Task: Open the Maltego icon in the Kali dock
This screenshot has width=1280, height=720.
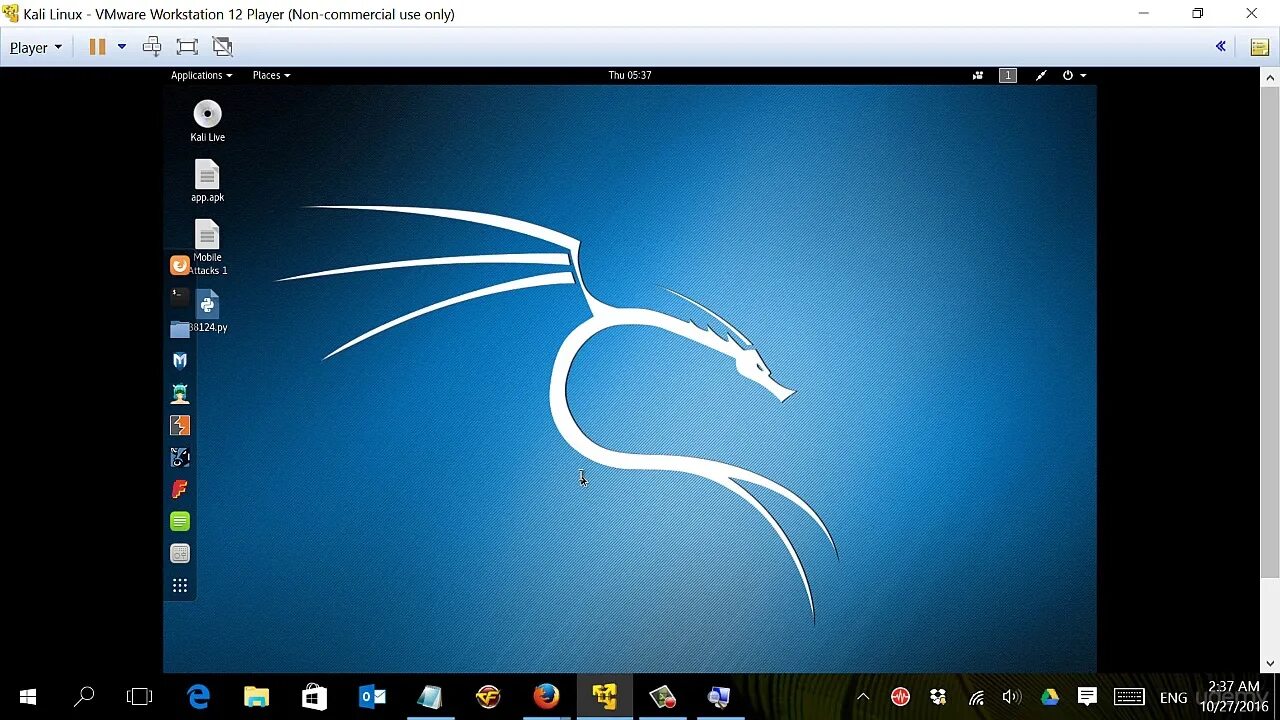Action: click(x=180, y=457)
